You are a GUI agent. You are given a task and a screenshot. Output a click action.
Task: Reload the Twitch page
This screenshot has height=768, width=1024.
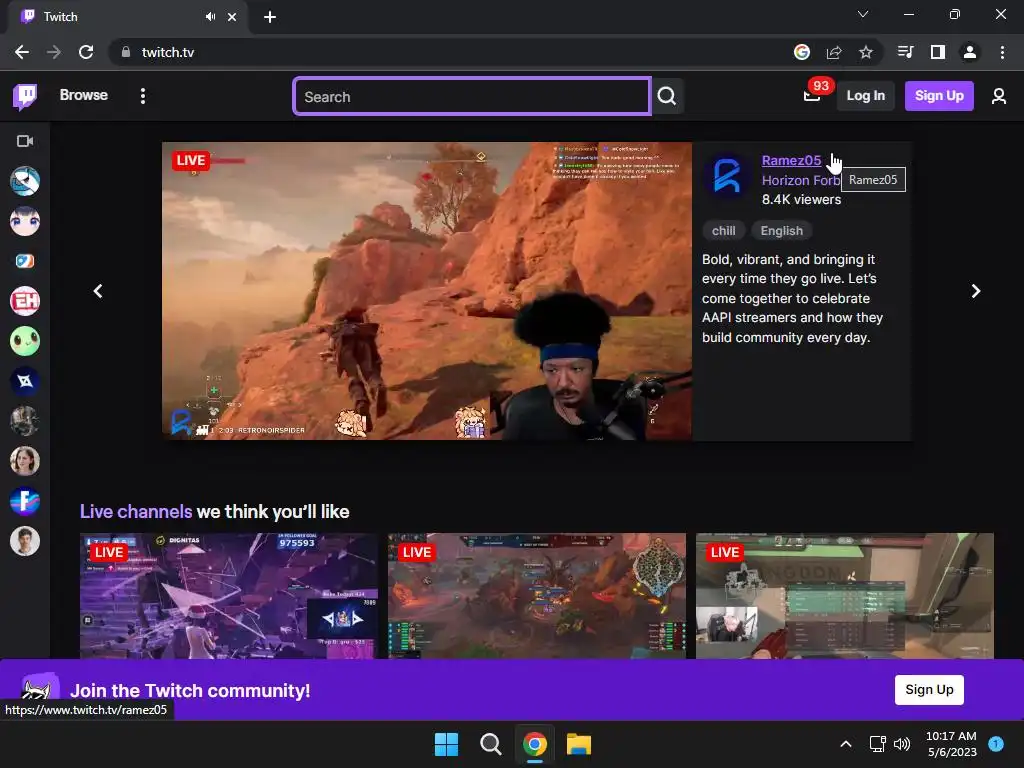point(86,52)
